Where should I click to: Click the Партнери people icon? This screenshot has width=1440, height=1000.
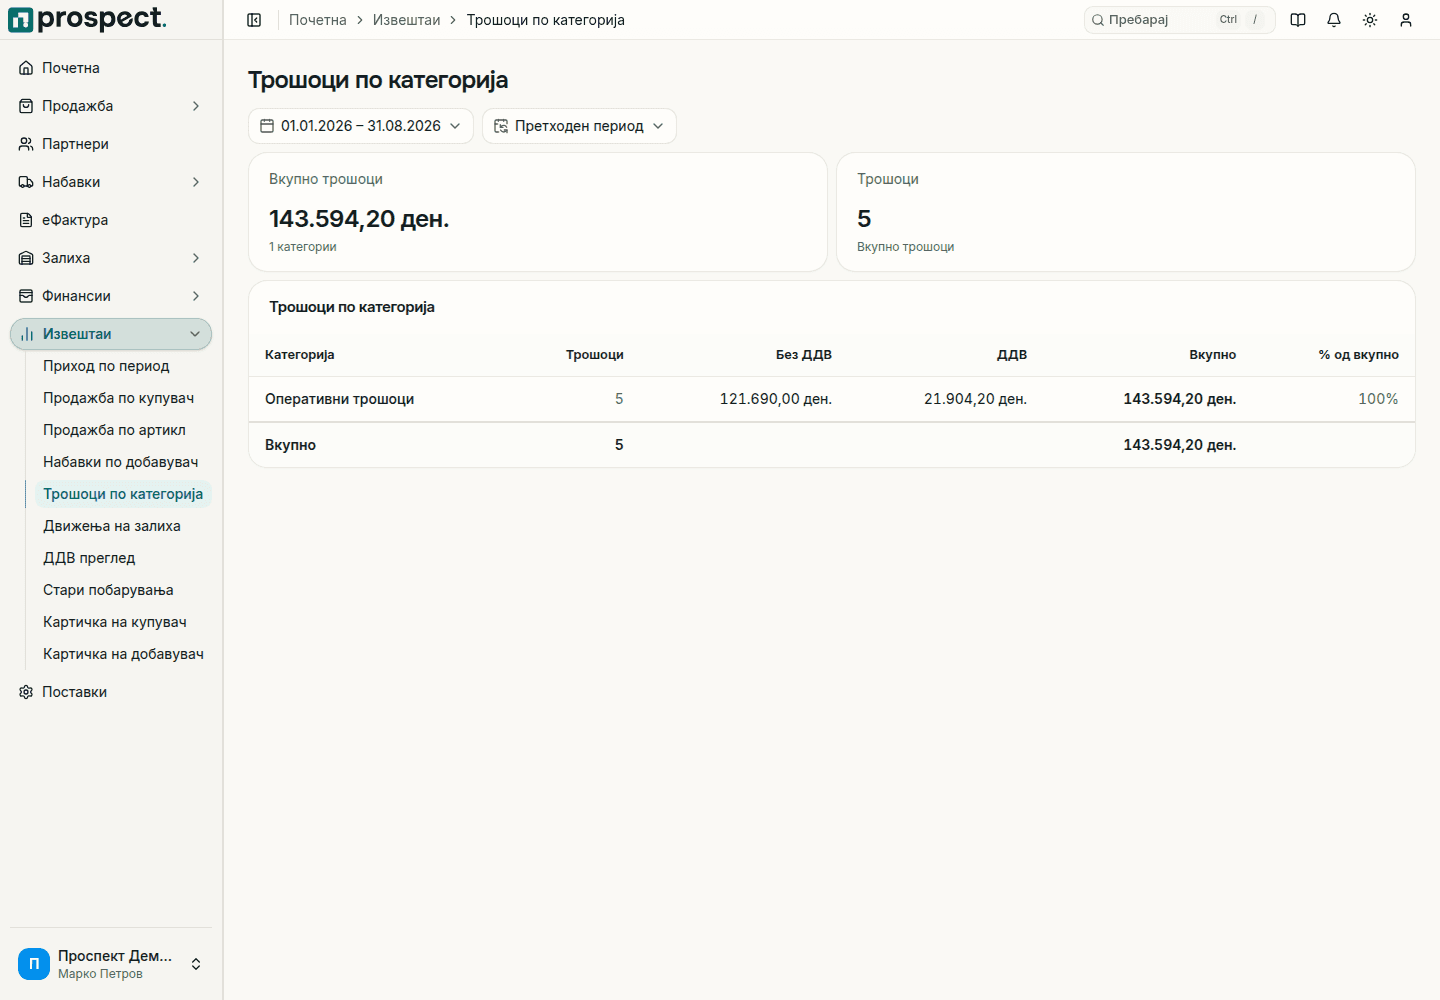point(26,144)
